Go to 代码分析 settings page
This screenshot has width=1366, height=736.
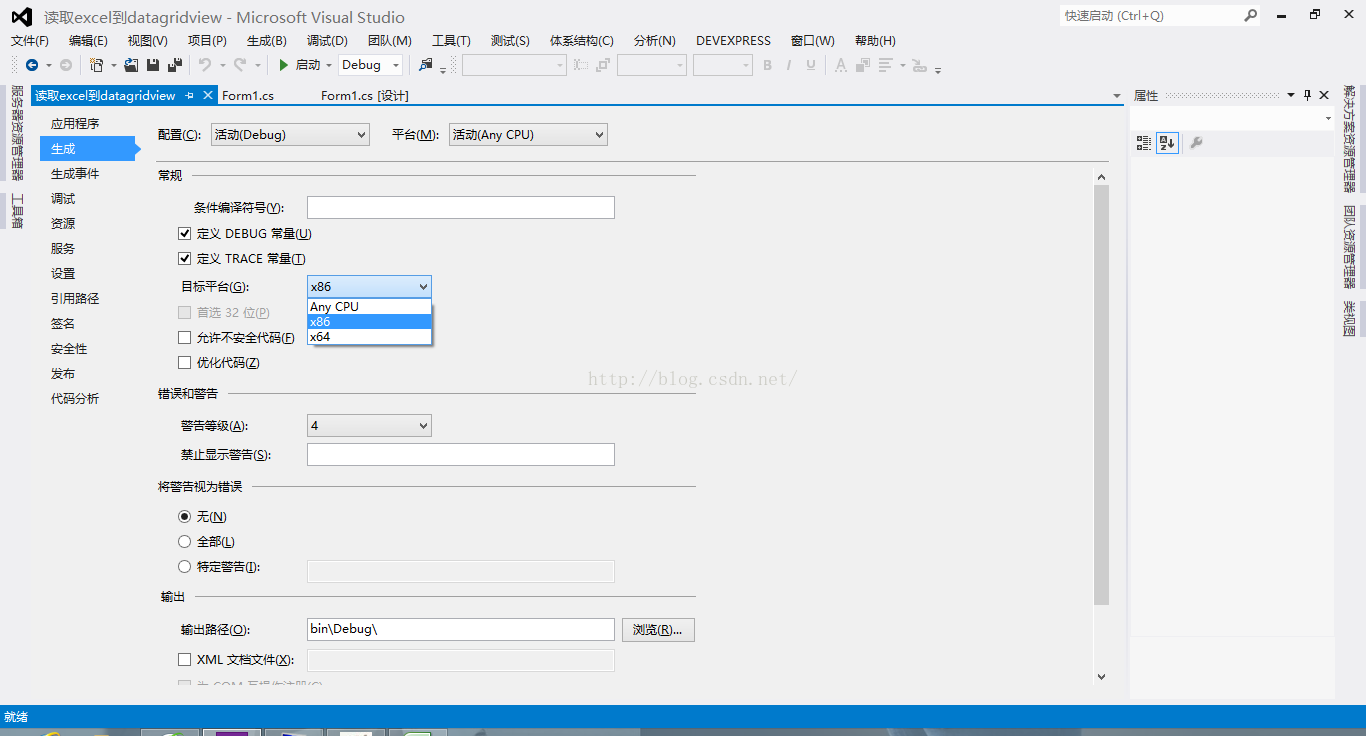pyautogui.click(x=75, y=398)
